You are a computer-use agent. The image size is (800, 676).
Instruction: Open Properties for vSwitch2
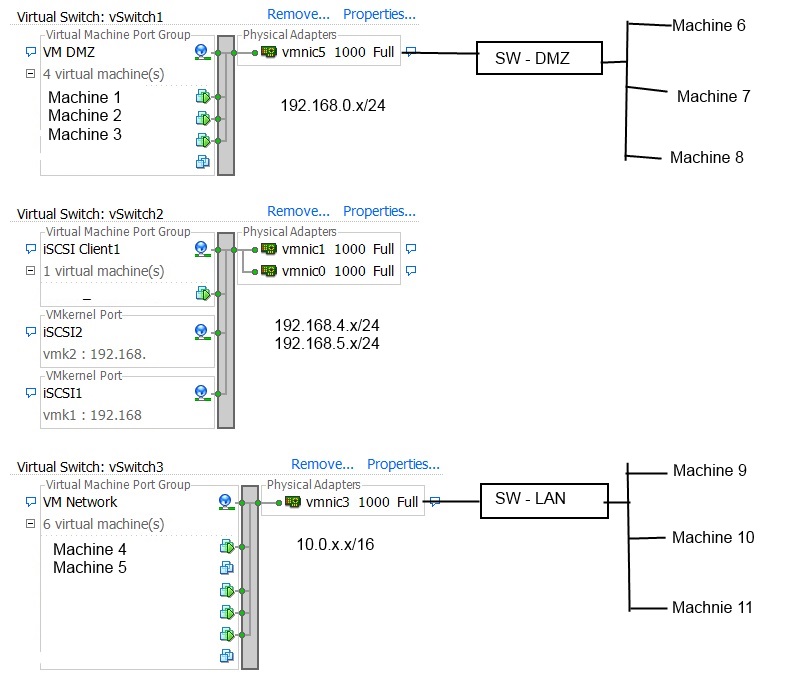(x=379, y=210)
